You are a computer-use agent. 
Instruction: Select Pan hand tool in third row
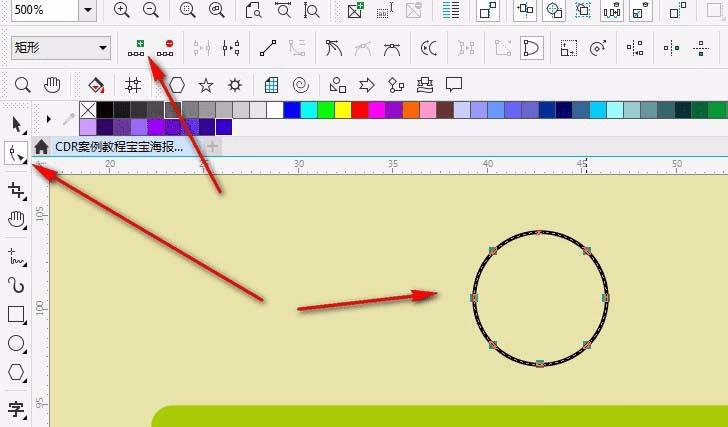(52, 85)
